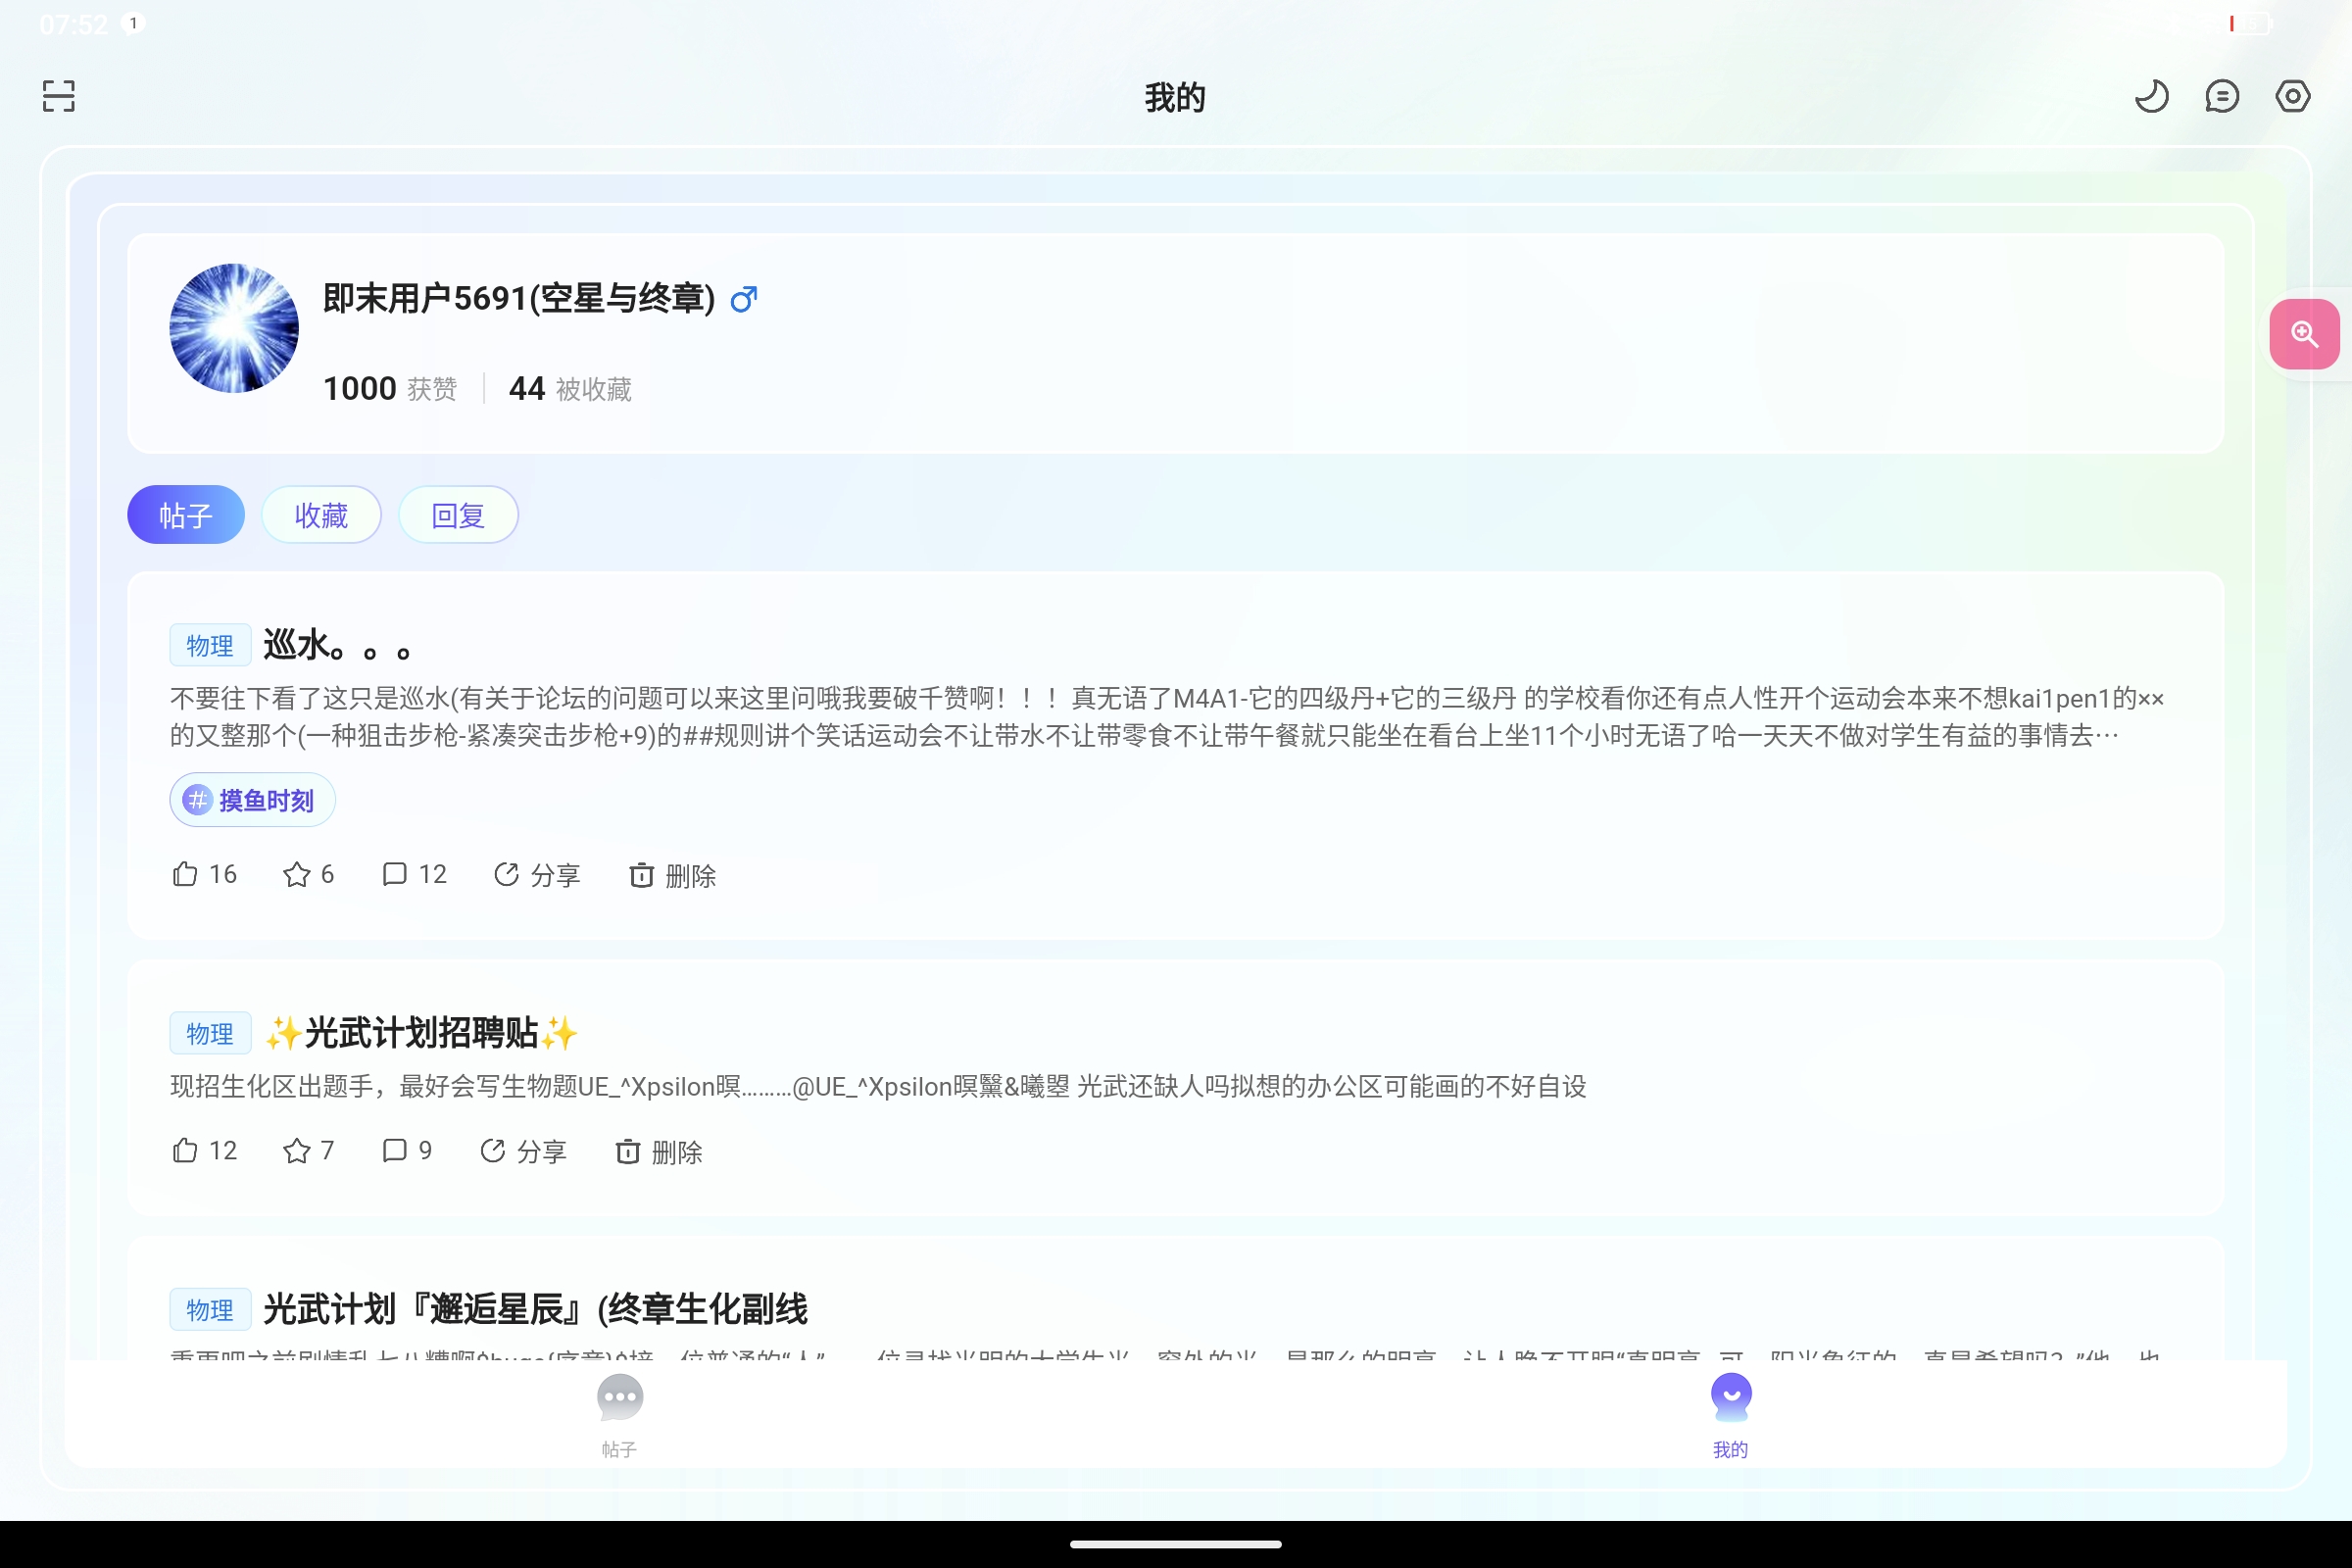Like the 巡水 post
Viewport: 2352px width, 1568px height.
[x=204, y=875]
